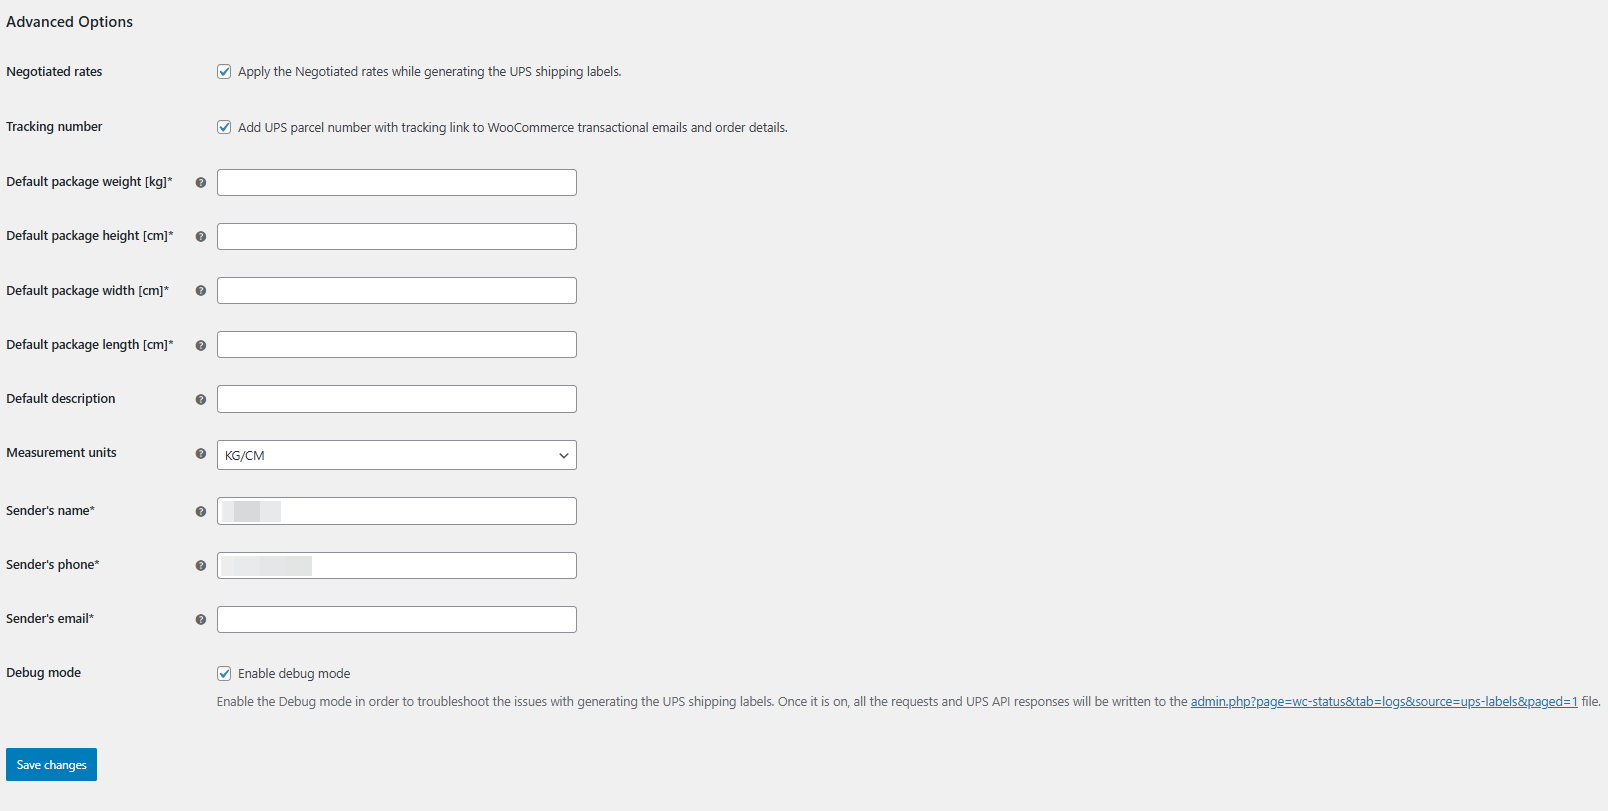Click the Save changes button
The image size is (1608, 811).
(51, 765)
